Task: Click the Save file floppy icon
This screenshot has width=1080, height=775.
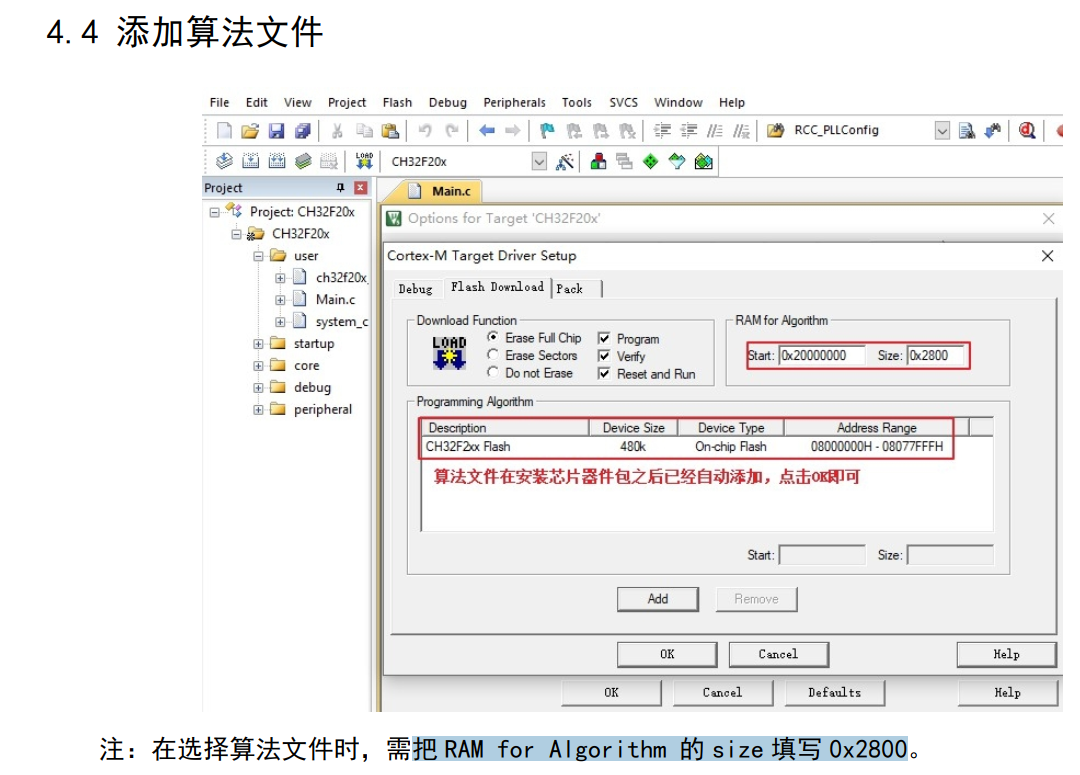Action: (x=276, y=131)
